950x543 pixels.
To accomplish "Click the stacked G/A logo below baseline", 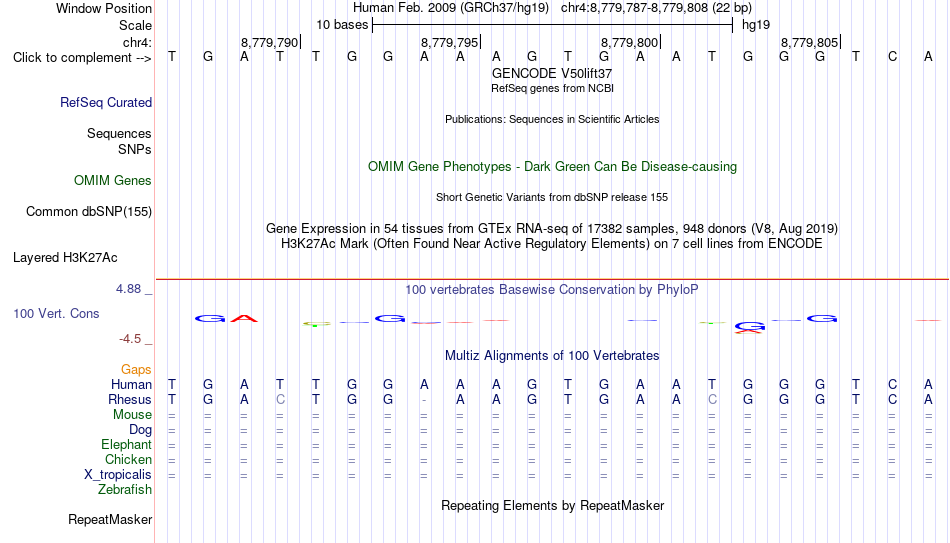I will (749, 328).
